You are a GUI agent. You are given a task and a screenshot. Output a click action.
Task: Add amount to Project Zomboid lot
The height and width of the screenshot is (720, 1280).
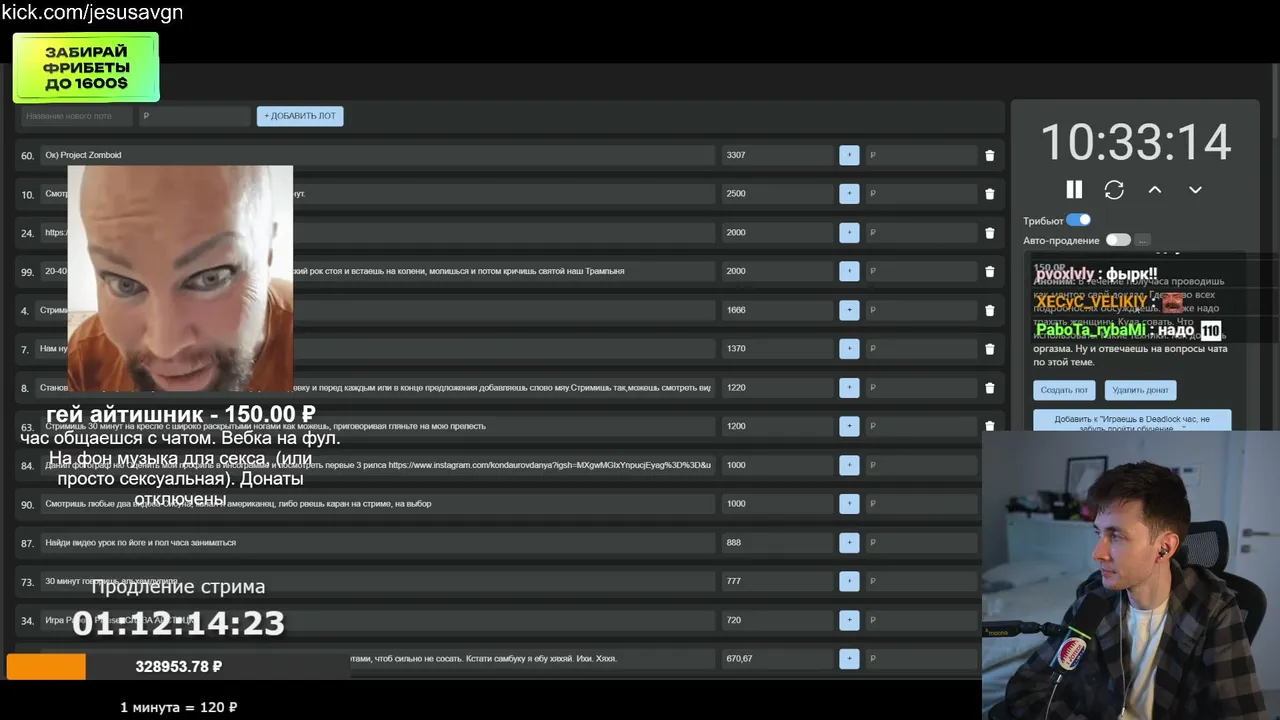click(x=849, y=155)
